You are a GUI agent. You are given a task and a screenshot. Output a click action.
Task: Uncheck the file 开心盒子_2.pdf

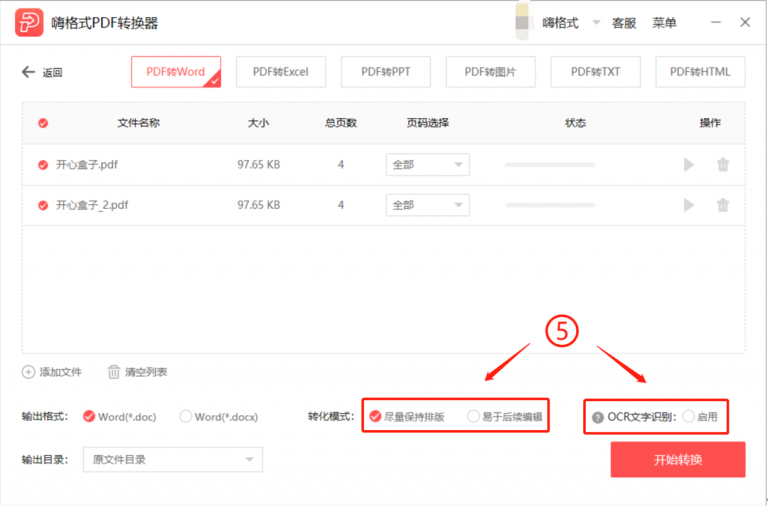[43, 205]
